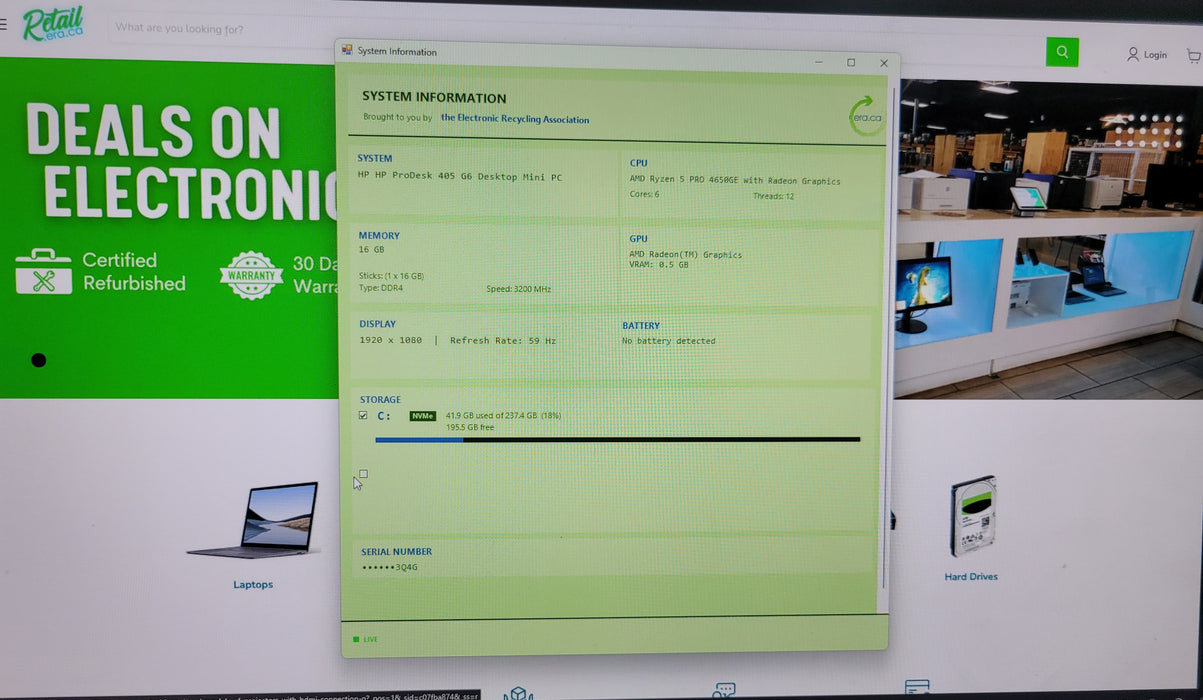Screen dimensions: 1203x700
Task: Maximize the System Information window
Action: click(851, 62)
